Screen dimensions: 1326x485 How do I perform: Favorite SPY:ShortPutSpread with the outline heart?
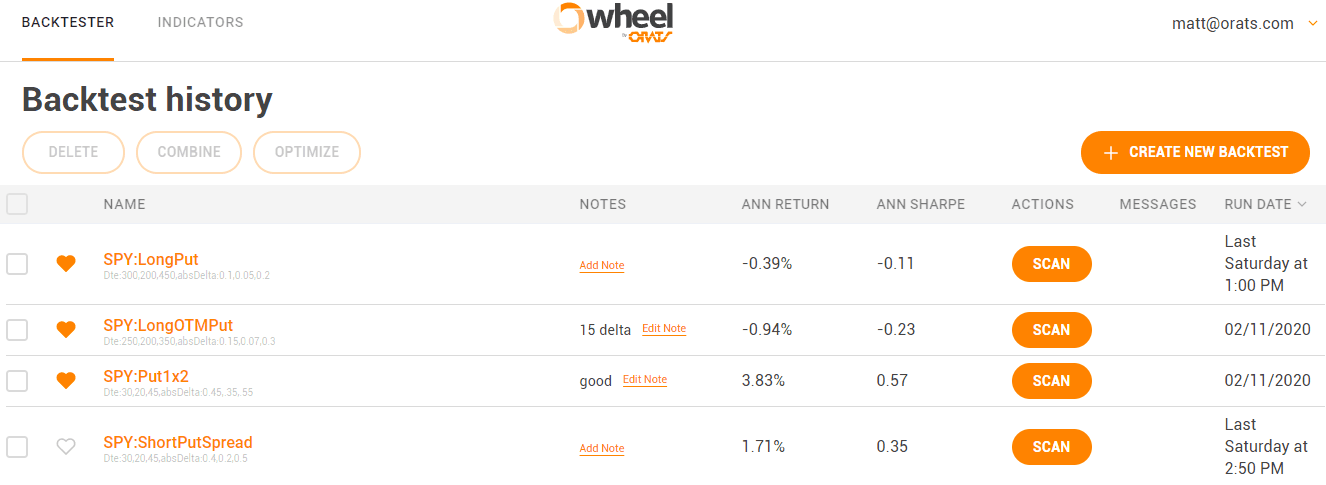pyautogui.click(x=66, y=447)
